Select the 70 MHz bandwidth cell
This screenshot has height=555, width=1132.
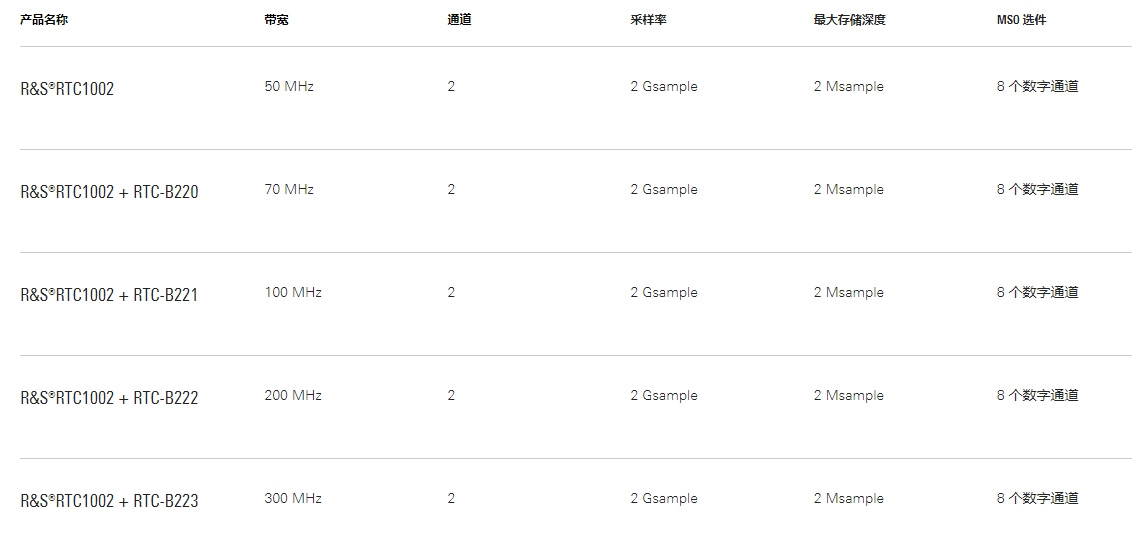pyautogui.click(x=289, y=190)
